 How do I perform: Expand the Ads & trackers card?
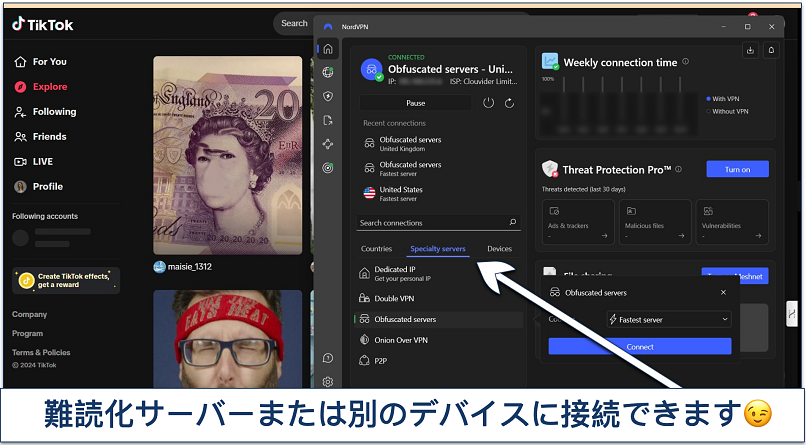click(577, 222)
